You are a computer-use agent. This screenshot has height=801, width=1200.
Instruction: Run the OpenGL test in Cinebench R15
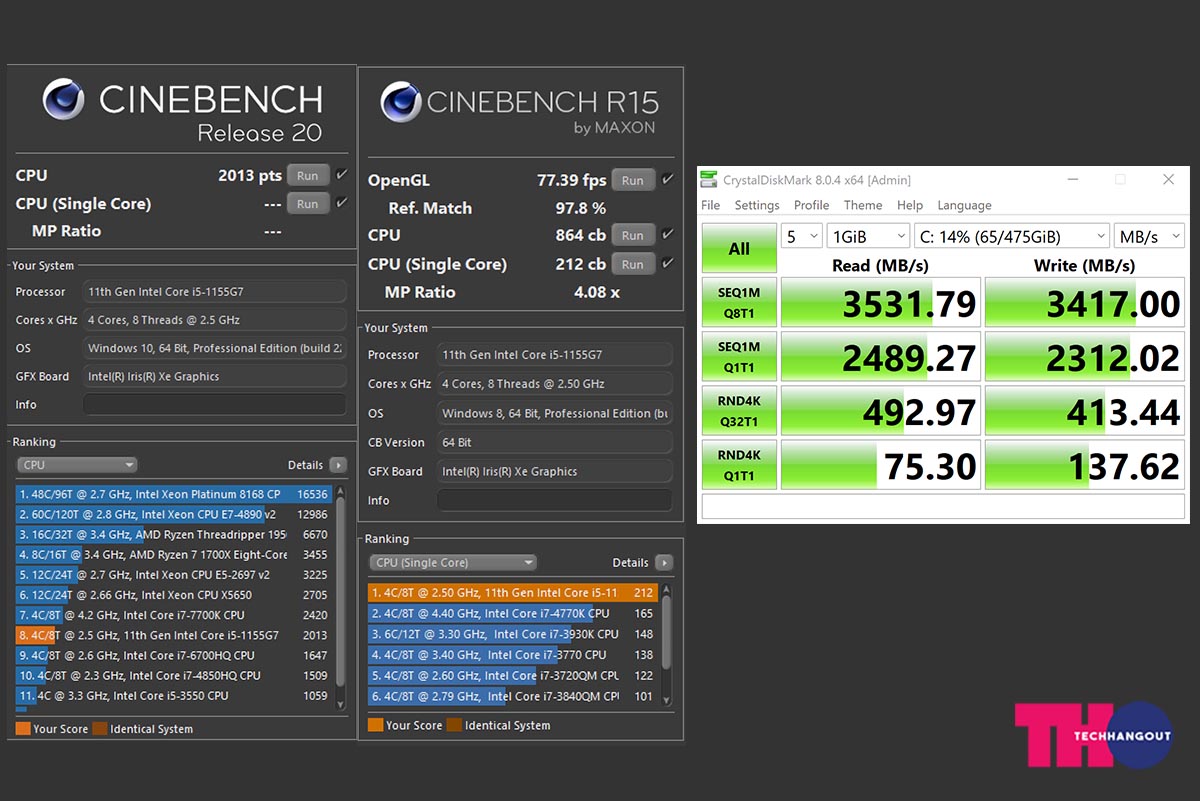coord(633,181)
